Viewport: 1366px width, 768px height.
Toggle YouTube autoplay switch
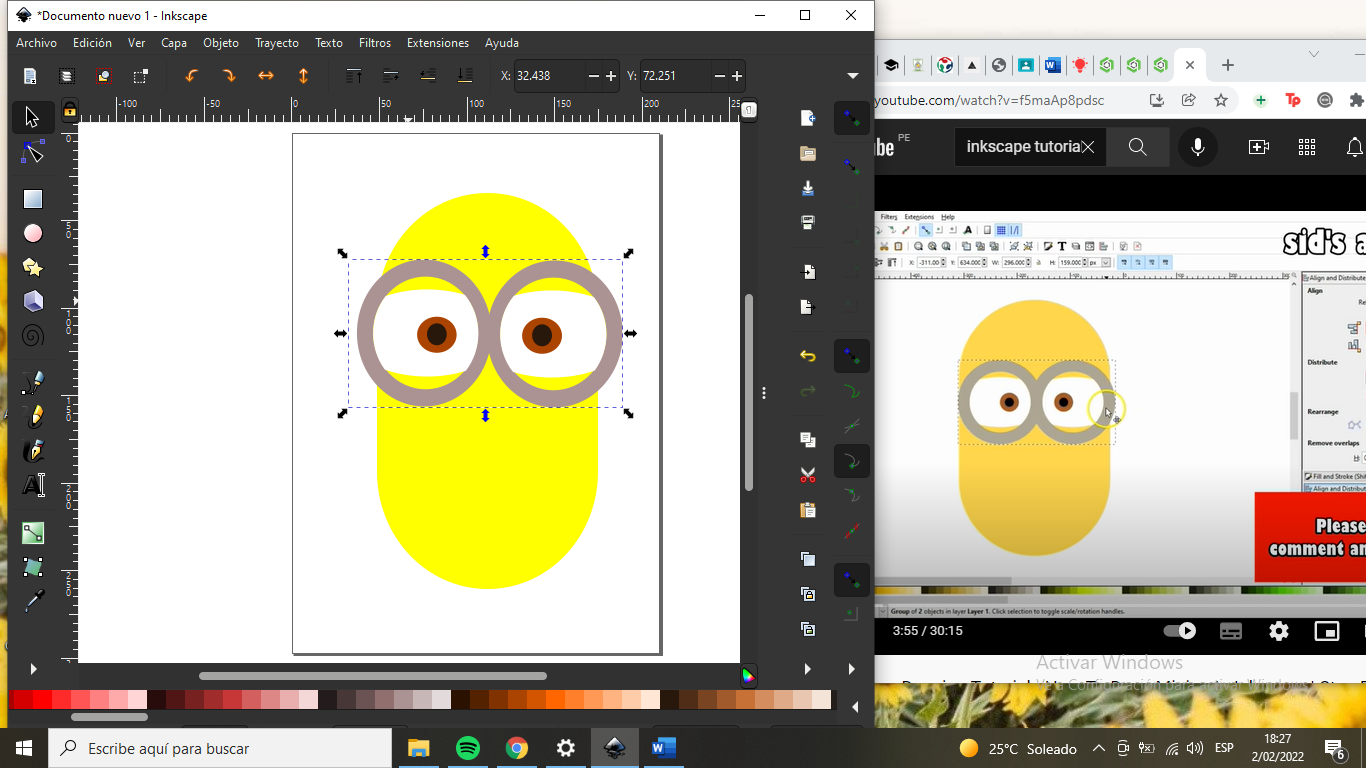tap(1180, 631)
